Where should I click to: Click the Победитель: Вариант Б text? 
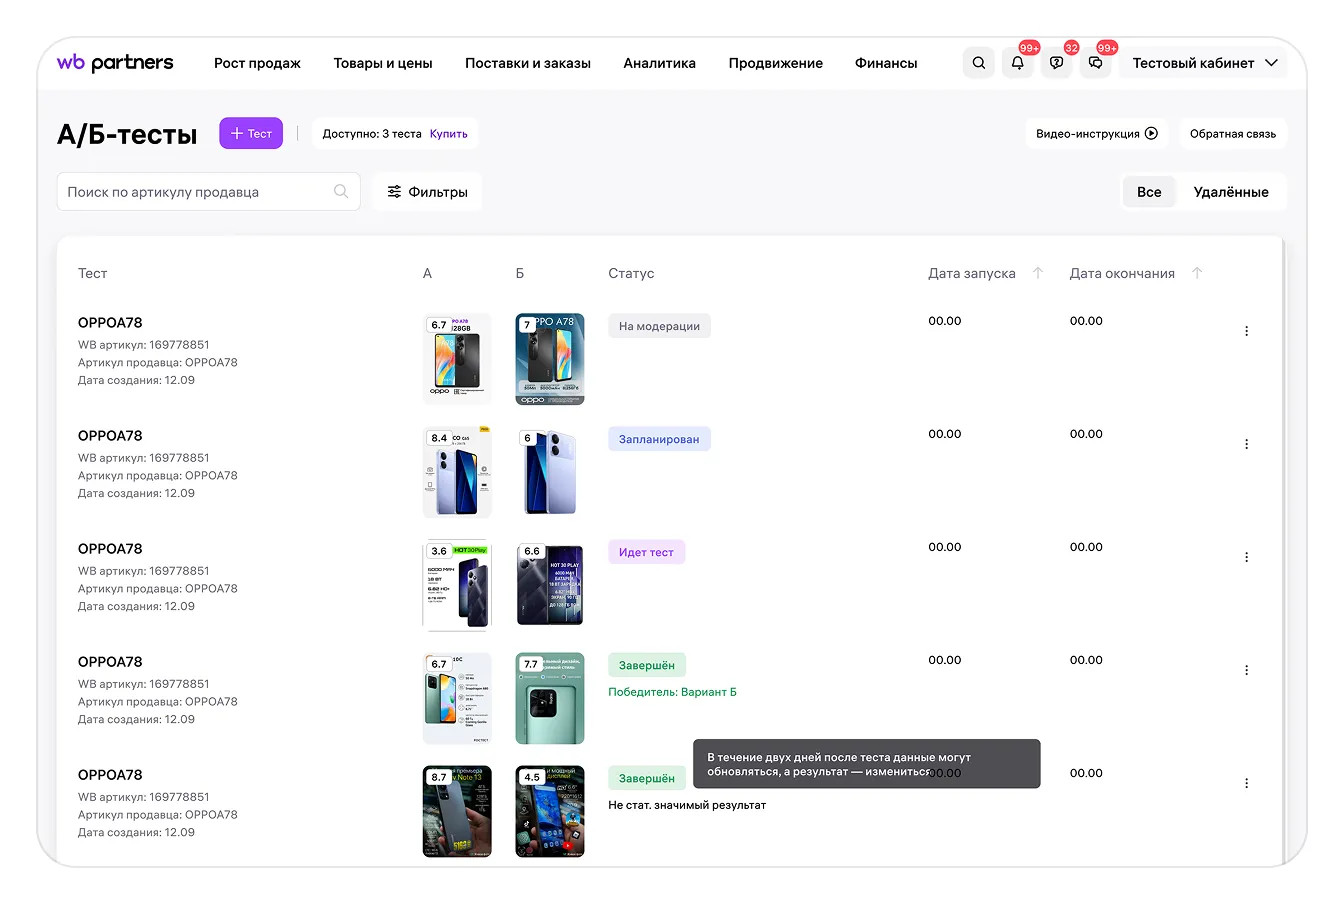[x=672, y=692]
